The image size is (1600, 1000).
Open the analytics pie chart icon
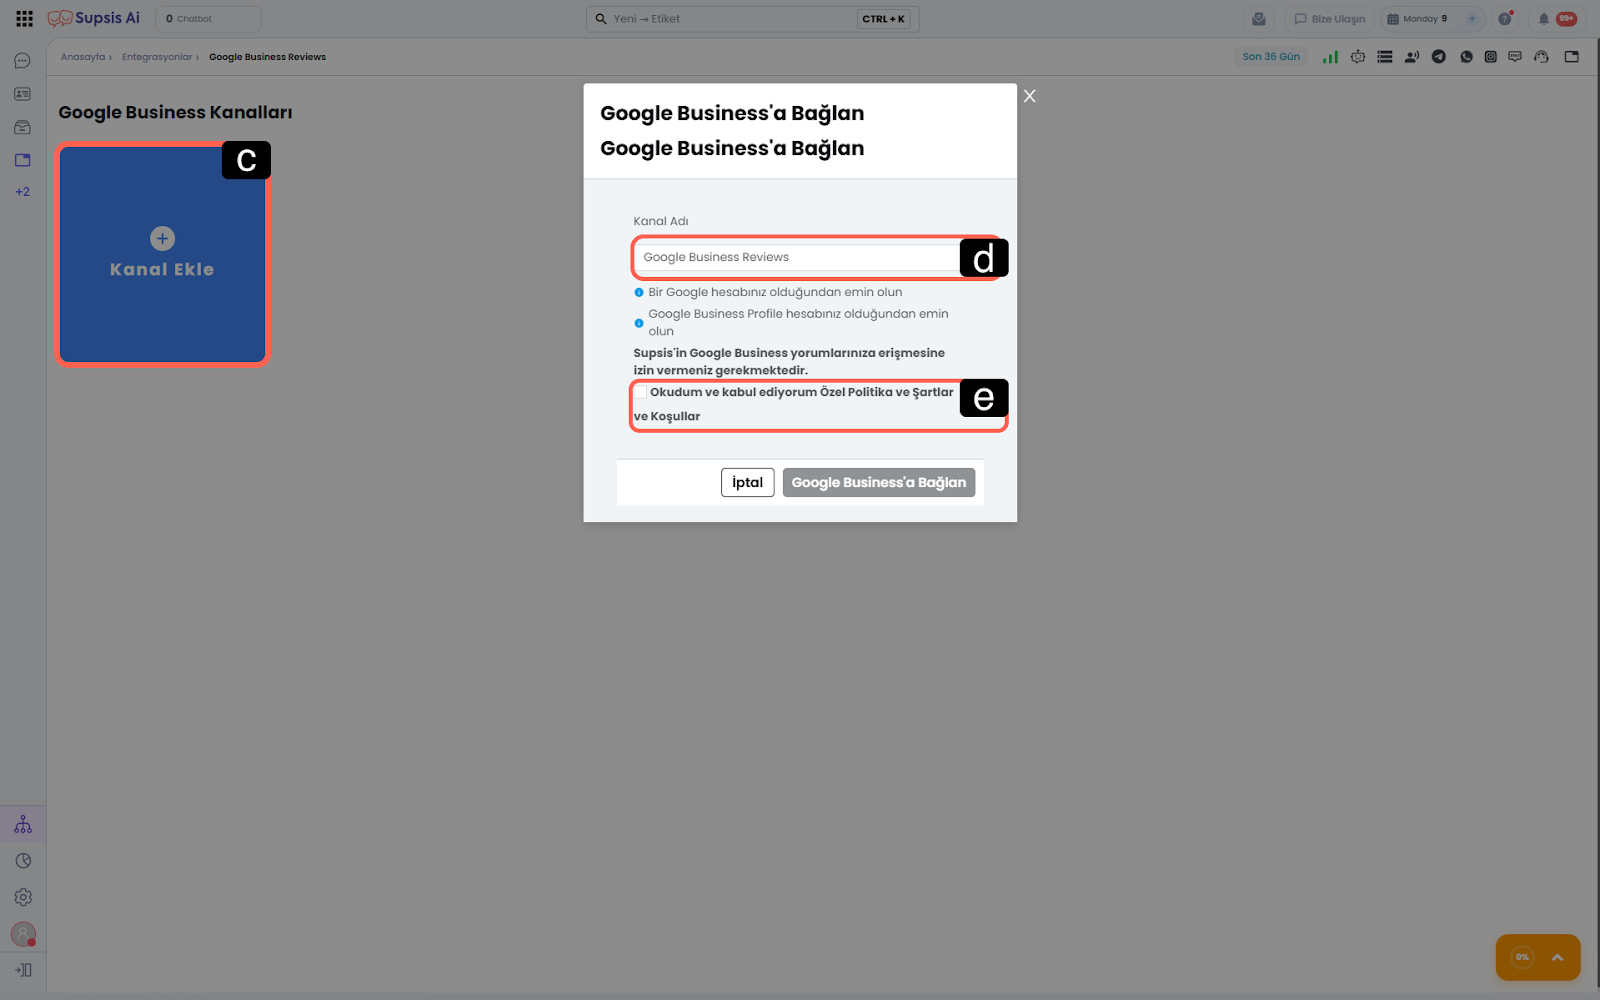coord(23,861)
